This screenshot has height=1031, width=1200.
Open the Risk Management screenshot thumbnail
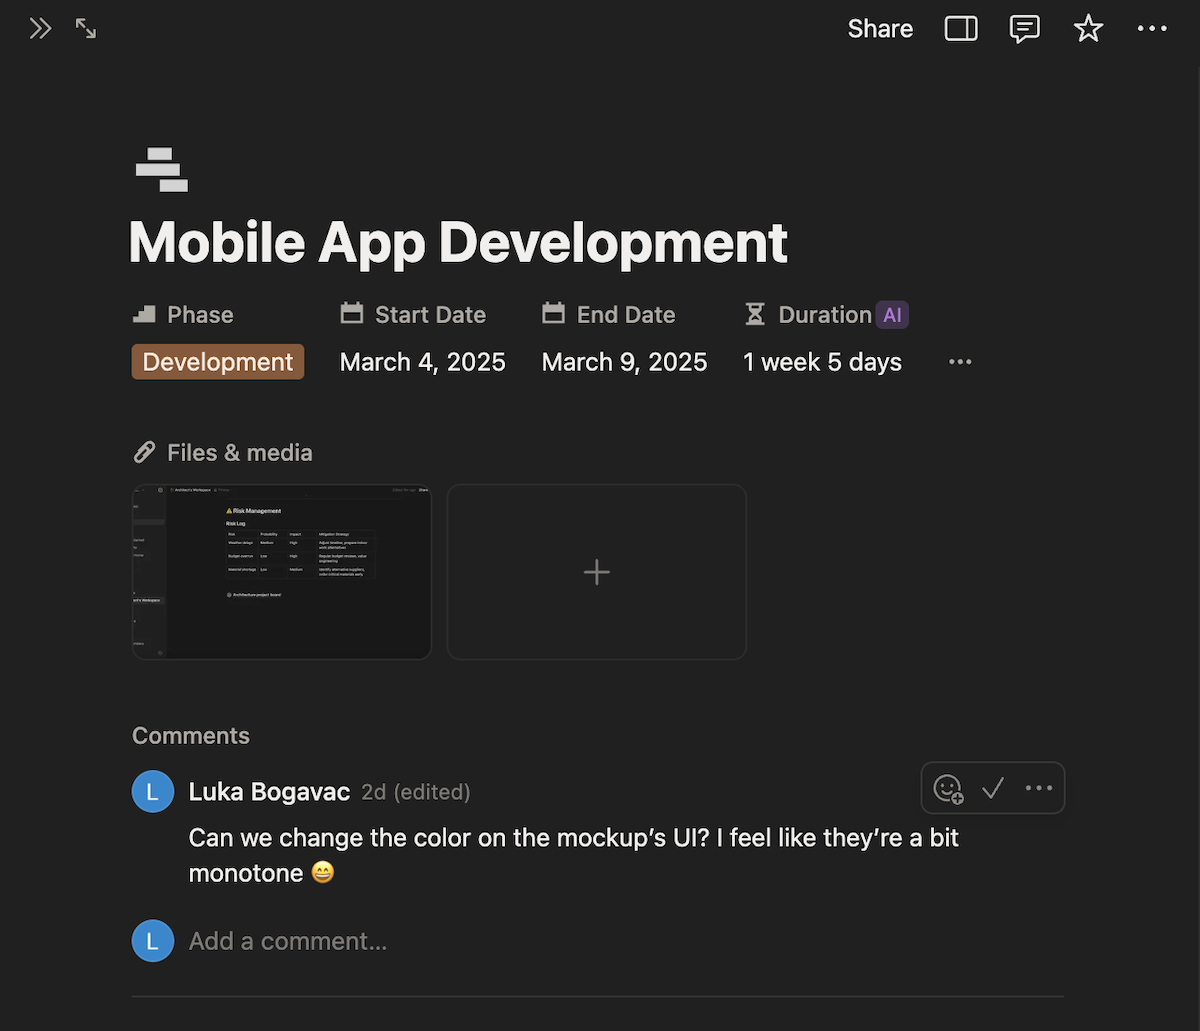281,571
